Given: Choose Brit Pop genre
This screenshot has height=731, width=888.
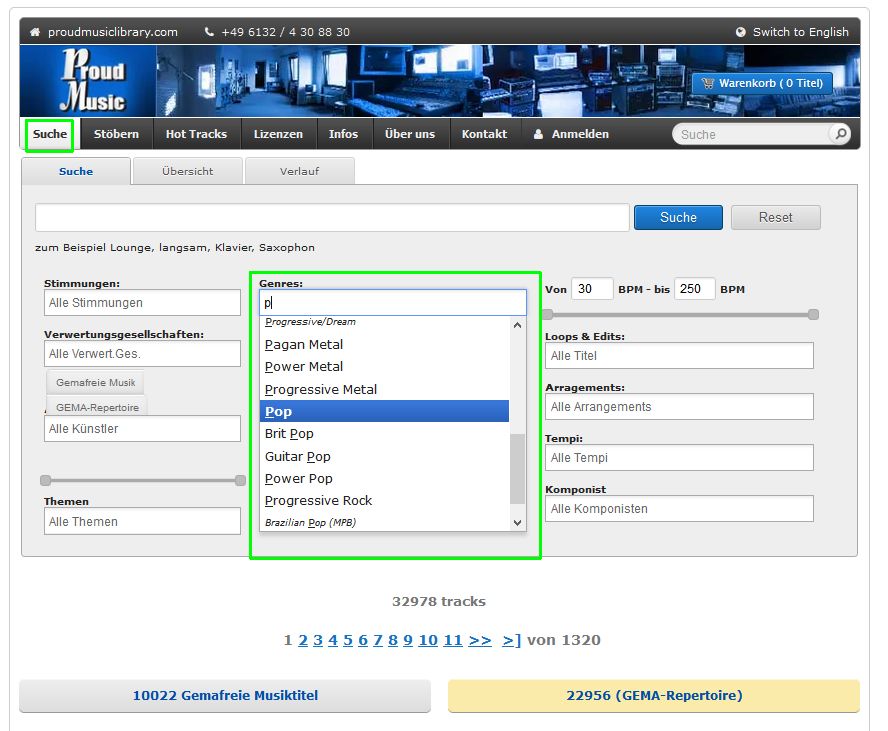Looking at the screenshot, I should click(385, 434).
